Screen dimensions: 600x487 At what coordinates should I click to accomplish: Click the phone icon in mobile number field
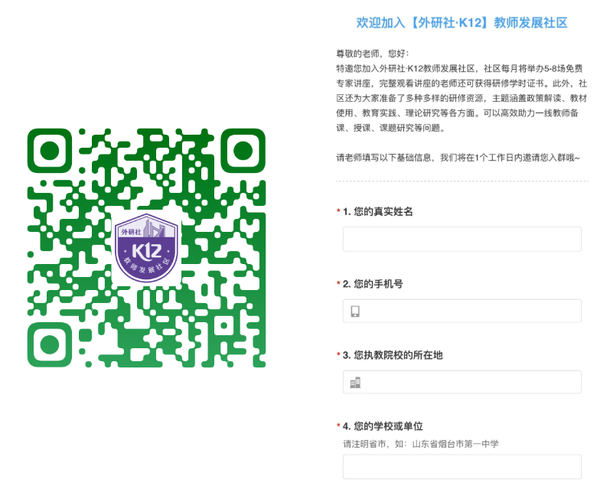pyautogui.click(x=355, y=311)
